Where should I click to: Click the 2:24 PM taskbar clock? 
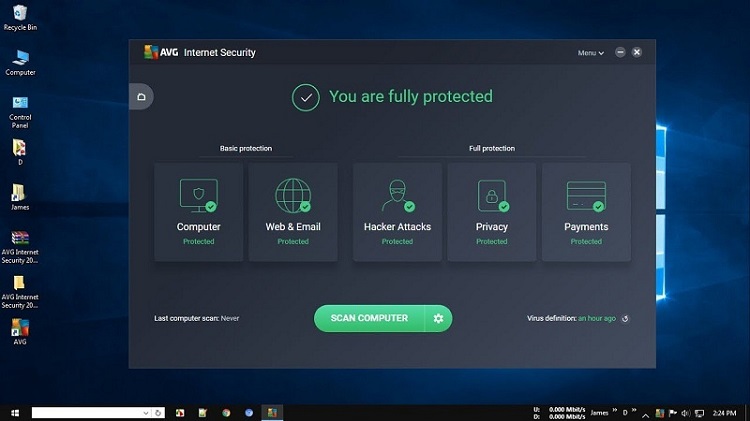click(x=724, y=413)
